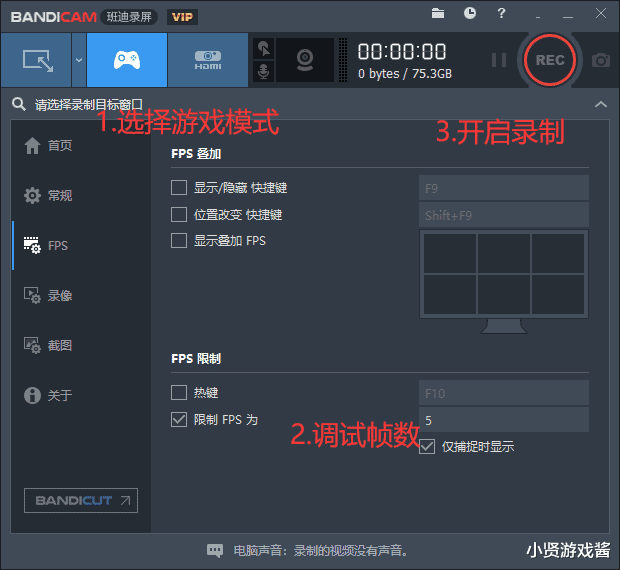
Task: Enable the 显示叠加 FPS checkbox
Action: pyautogui.click(x=179, y=240)
